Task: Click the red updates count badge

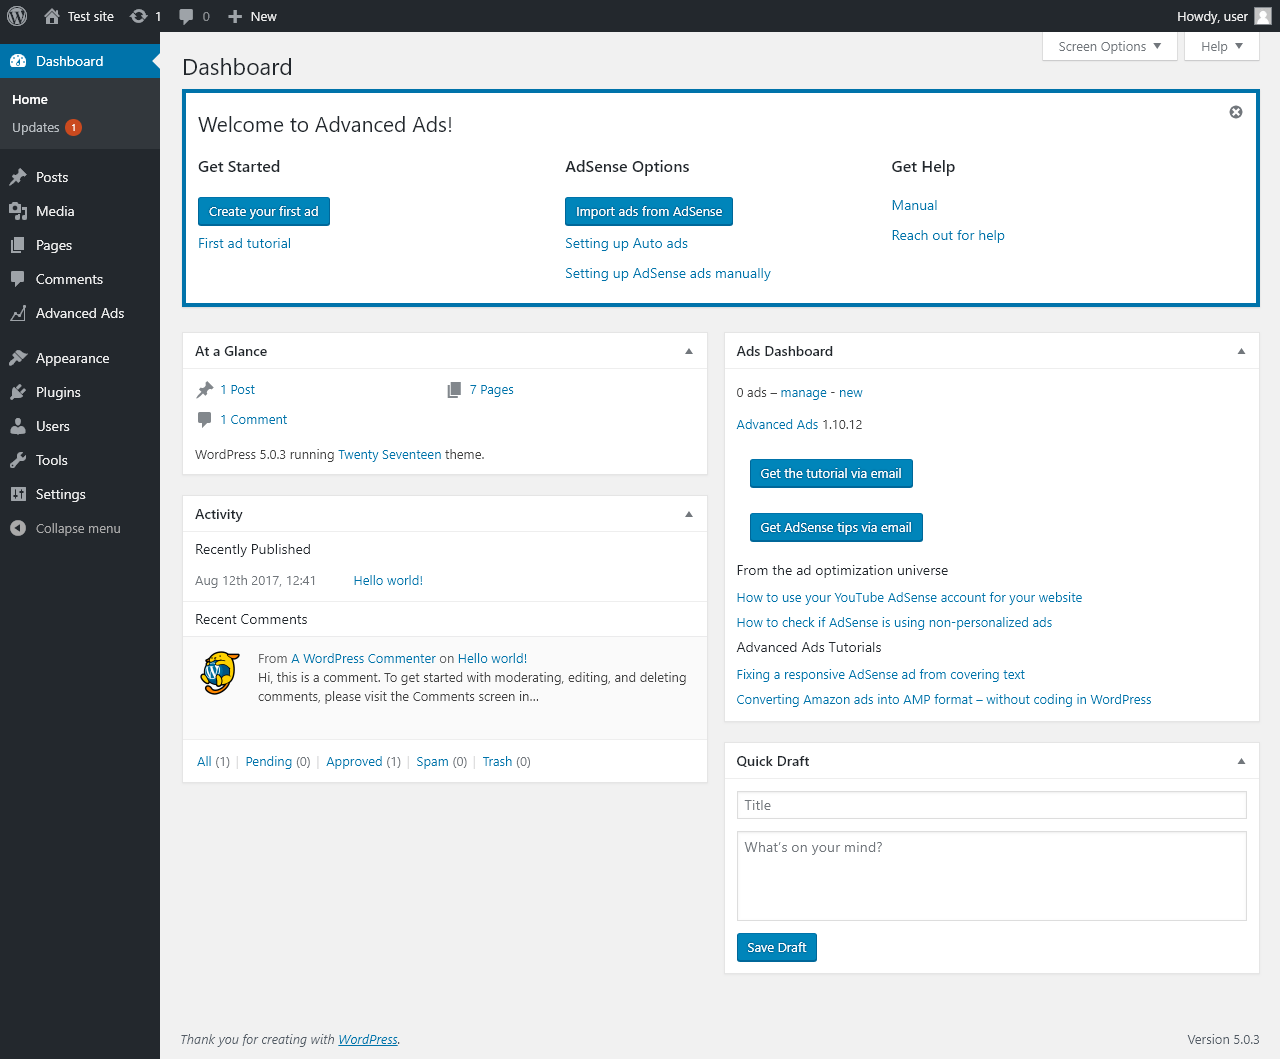Action: (74, 127)
